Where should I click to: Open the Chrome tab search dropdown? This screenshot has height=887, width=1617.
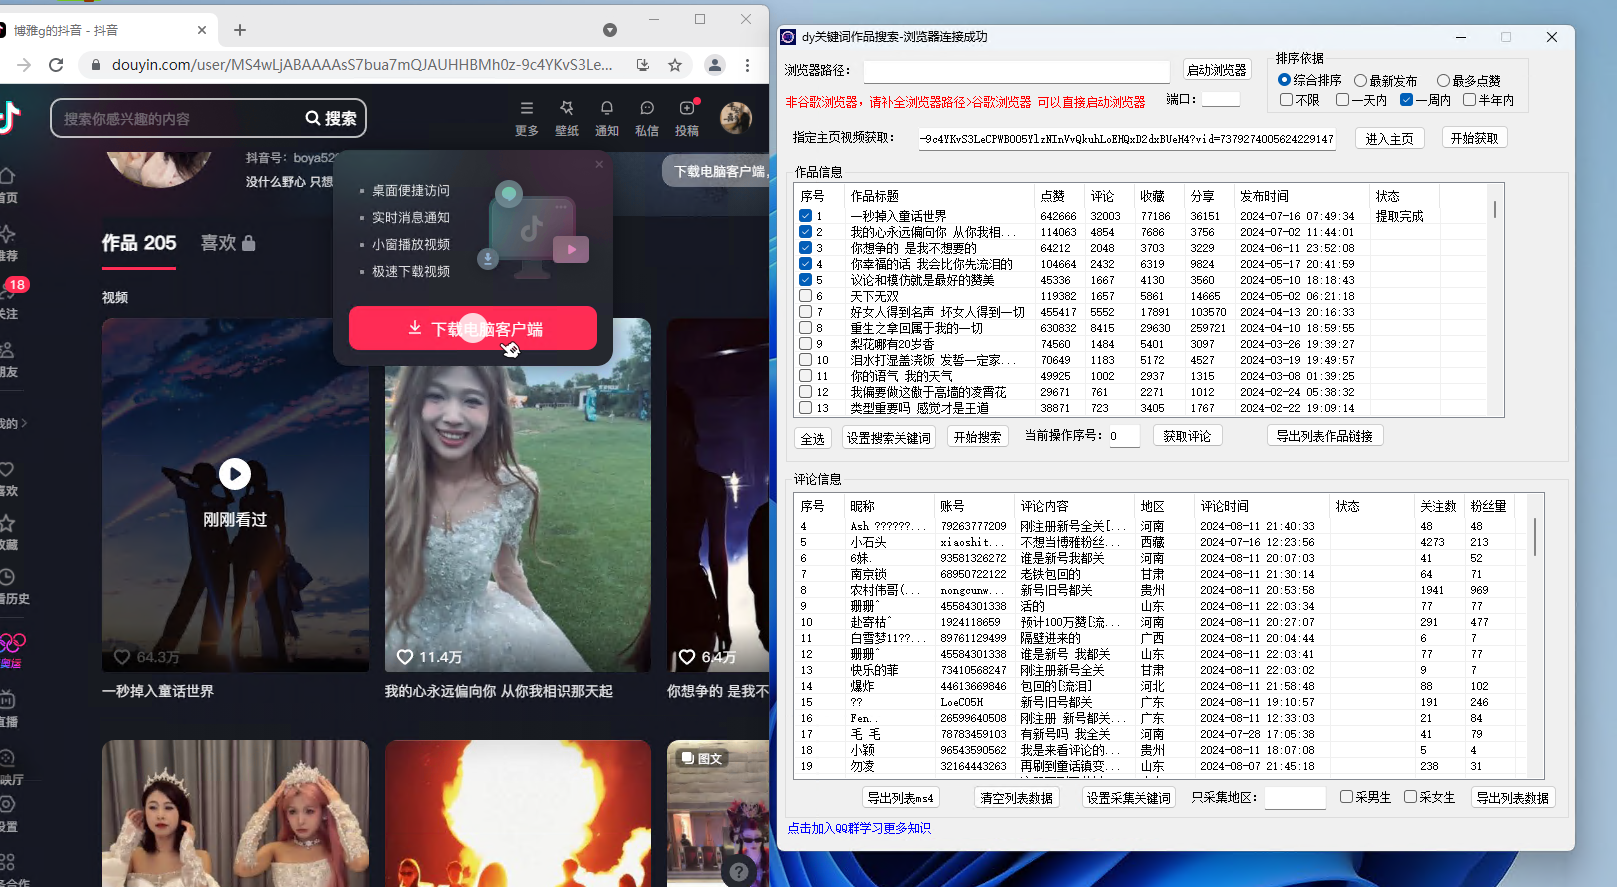click(x=610, y=30)
